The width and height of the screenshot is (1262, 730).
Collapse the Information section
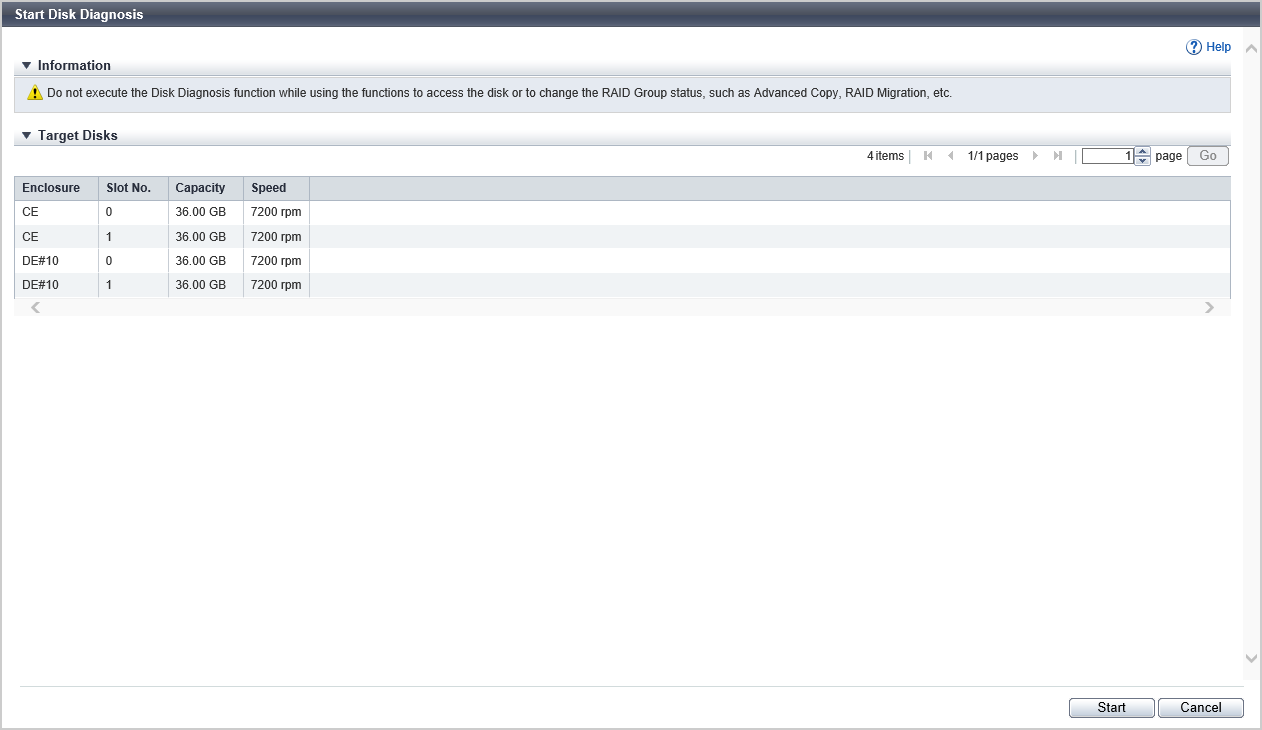[27, 66]
